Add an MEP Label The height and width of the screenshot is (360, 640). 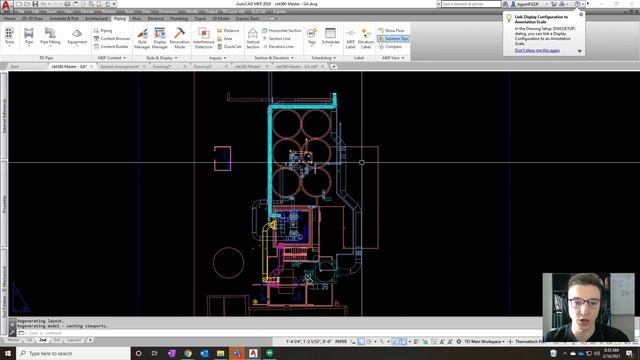click(x=351, y=38)
